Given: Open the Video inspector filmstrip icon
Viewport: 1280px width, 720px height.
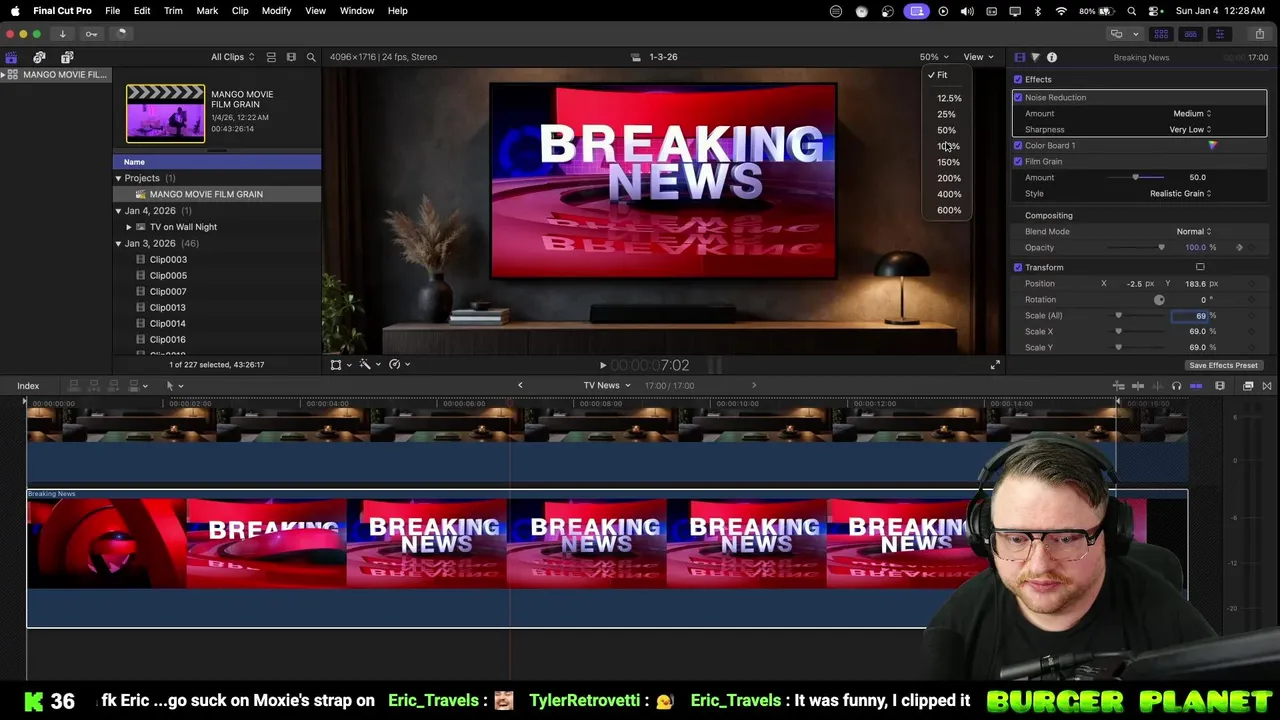Looking at the screenshot, I should coord(1019,57).
